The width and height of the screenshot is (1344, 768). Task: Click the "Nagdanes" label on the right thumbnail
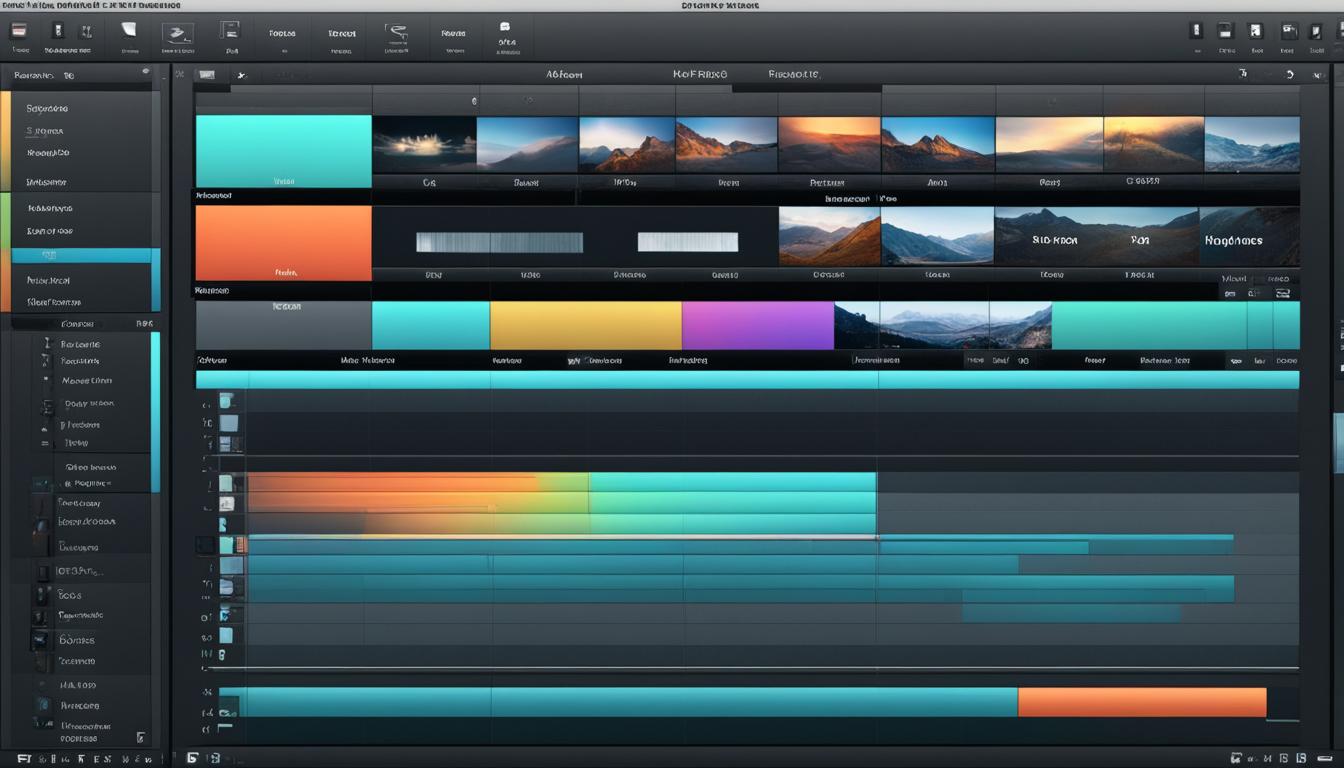pyautogui.click(x=1233, y=241)
